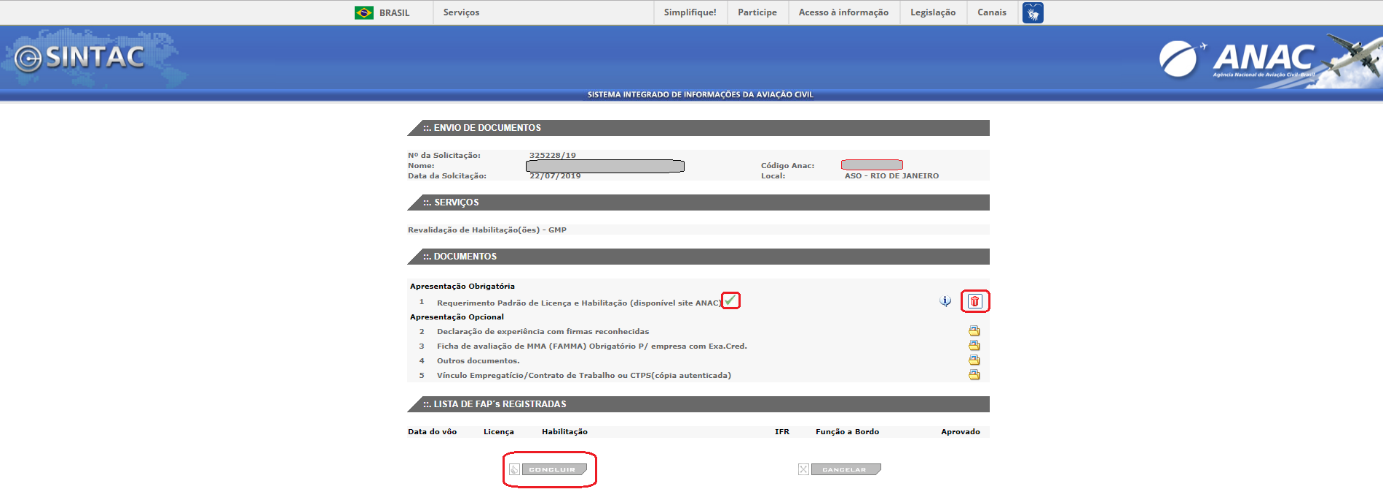Select Participe in the top bar
The height and width of the screenshot is (500, 1383).
click(757, 13)
